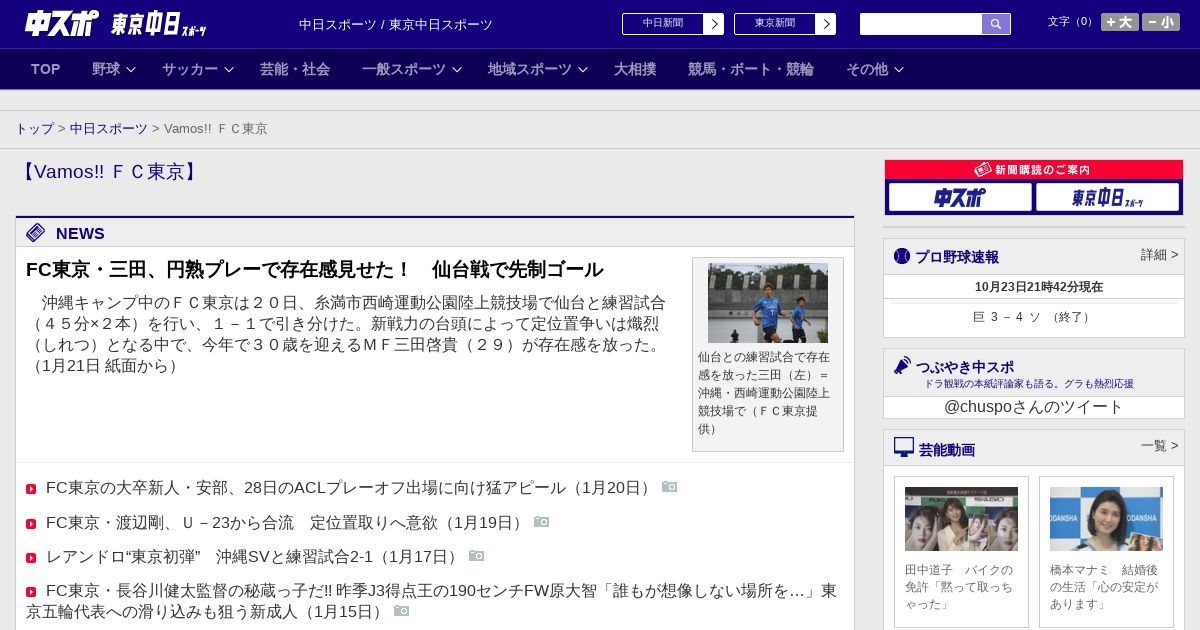Image resolution: width=1200 pixels, height=630 pixels.
Task: Decrease text size with －小 button
Action: pyautogui.click(x=1161, y=22)
